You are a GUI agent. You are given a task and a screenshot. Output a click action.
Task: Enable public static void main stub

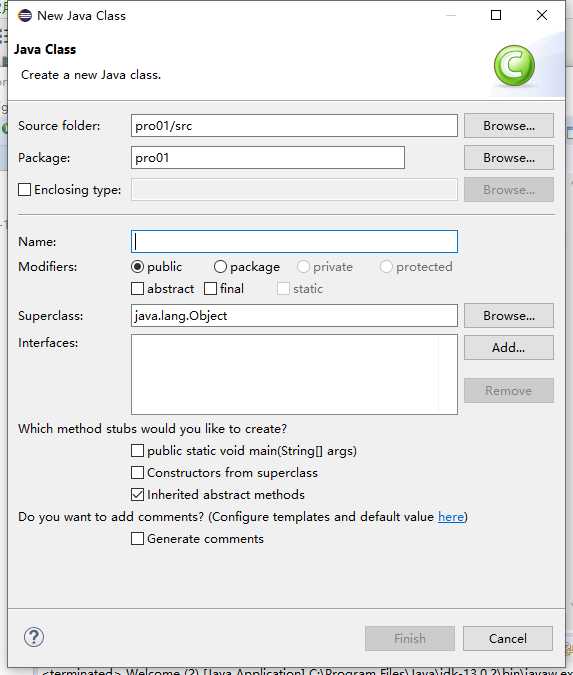point(137,451)
